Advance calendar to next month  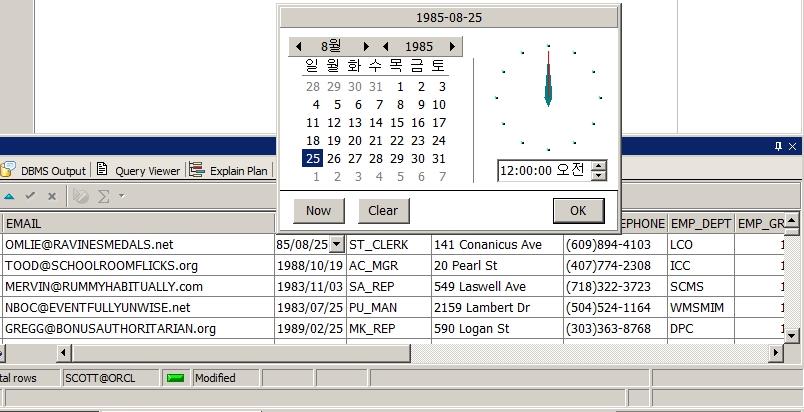coord(367,47)
